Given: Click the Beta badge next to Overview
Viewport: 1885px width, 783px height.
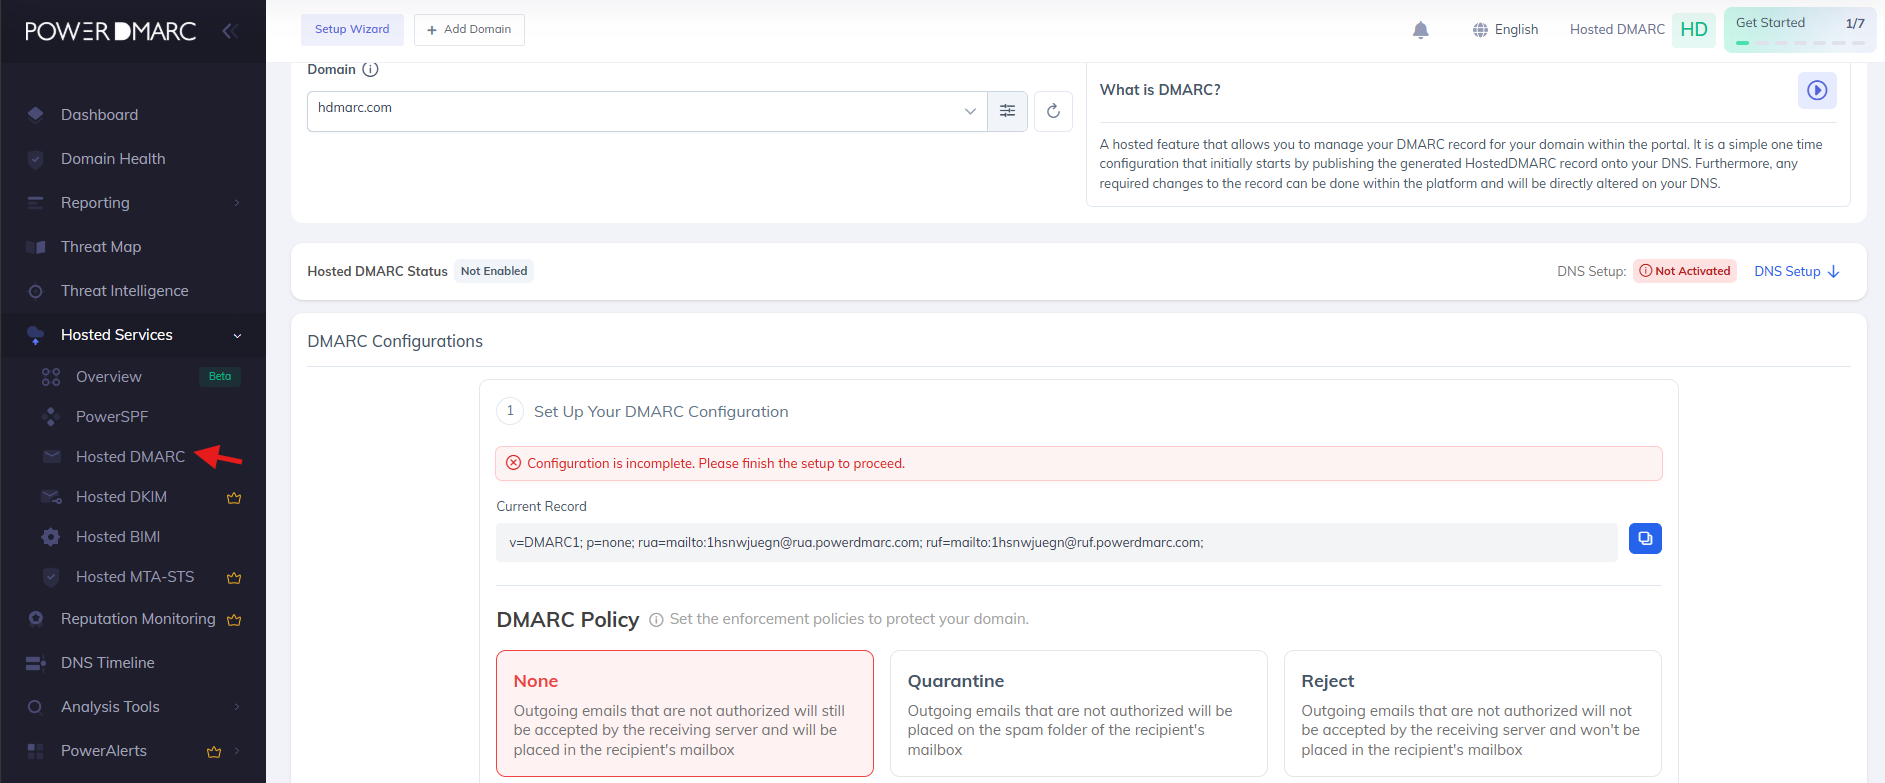Looking at the screenshot, I should tap(220, 377).
